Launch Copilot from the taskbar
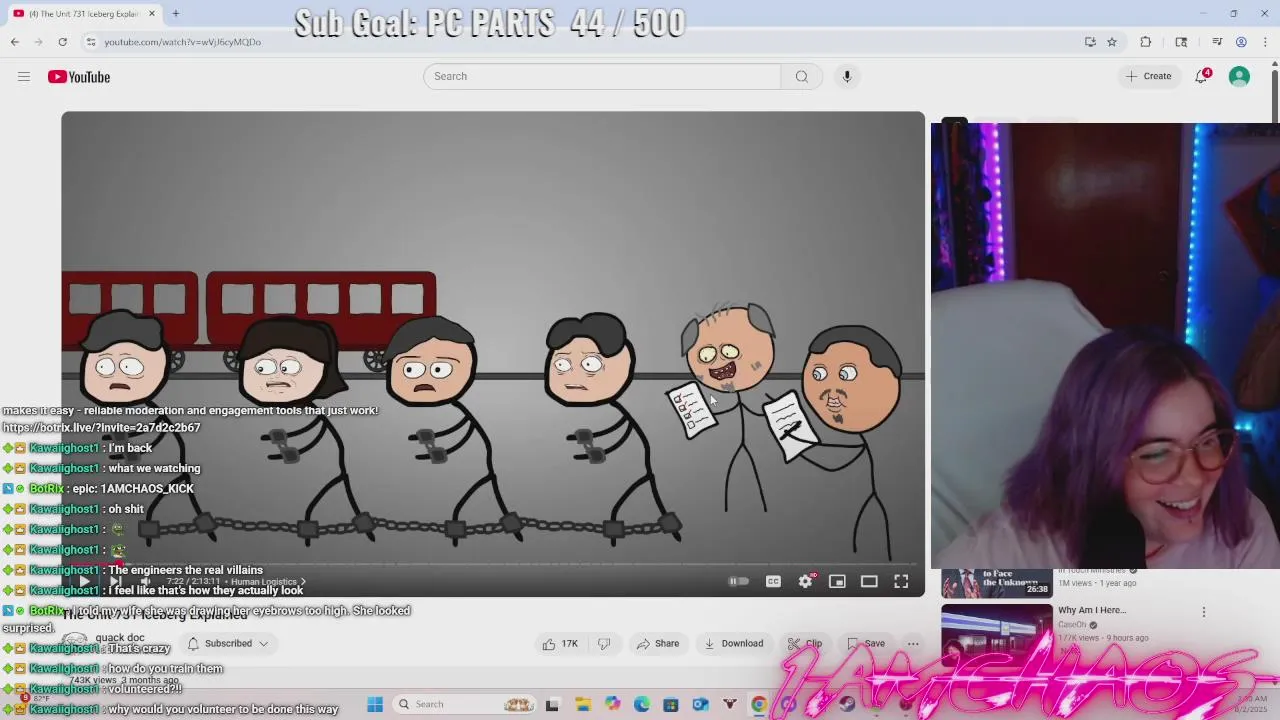The image size is (1280, 720). point(612,704)
